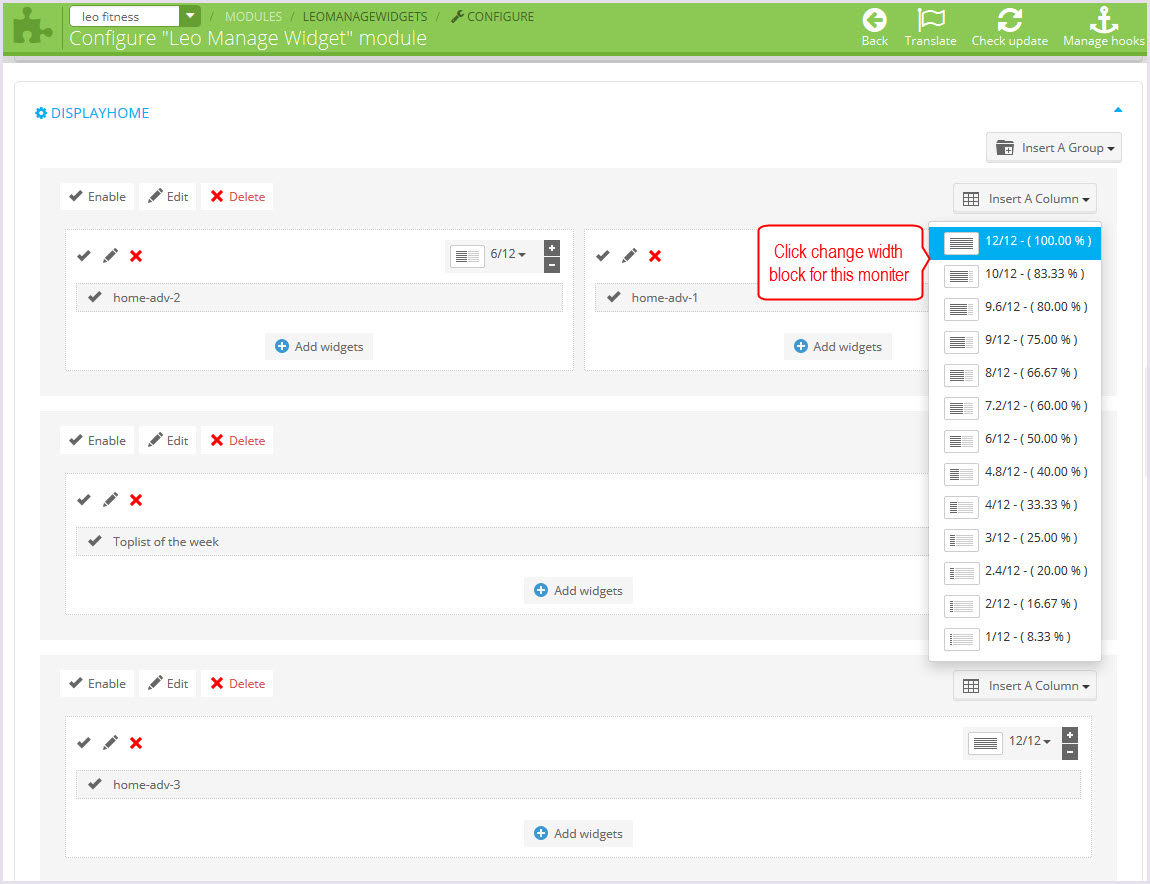Open Insert A Column dropdown in third group
This screenshot has height=884, width=1150.
tap(1025, 685)
